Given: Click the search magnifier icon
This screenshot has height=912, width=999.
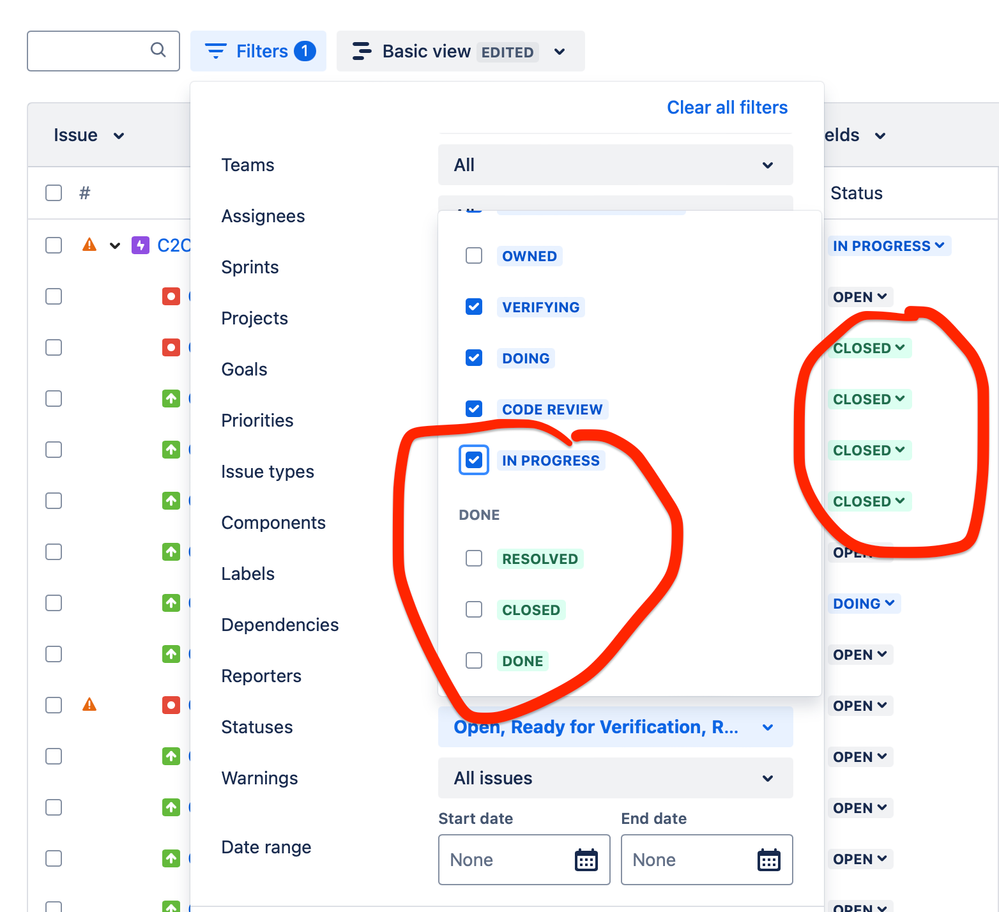Looking at the screenshot, I should [x=158, y=50].
